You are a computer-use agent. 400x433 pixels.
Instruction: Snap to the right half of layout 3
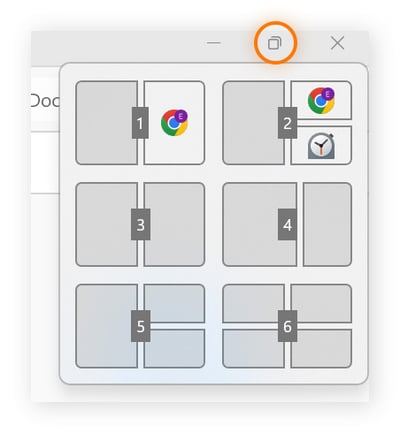pyautogui.click(x=174, y=224)
